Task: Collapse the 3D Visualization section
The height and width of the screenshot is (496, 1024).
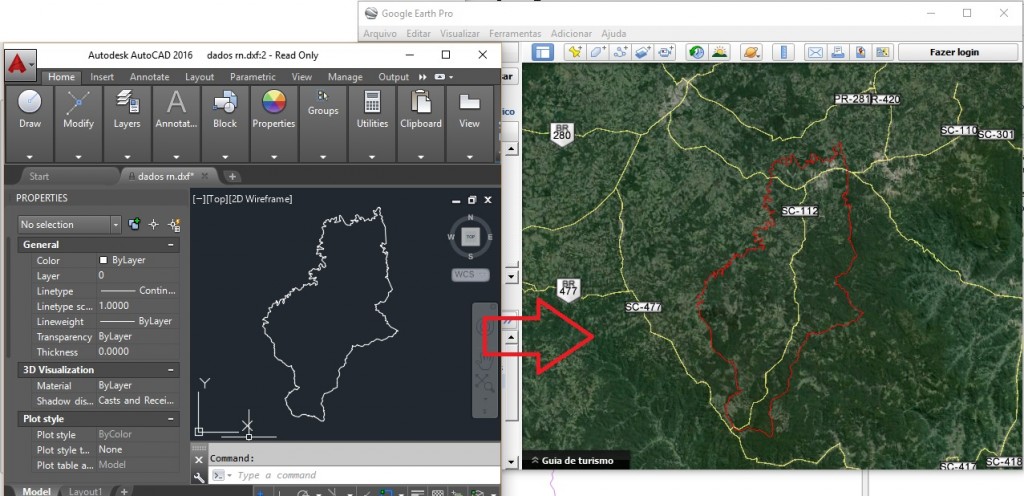Action: [171, 370]
